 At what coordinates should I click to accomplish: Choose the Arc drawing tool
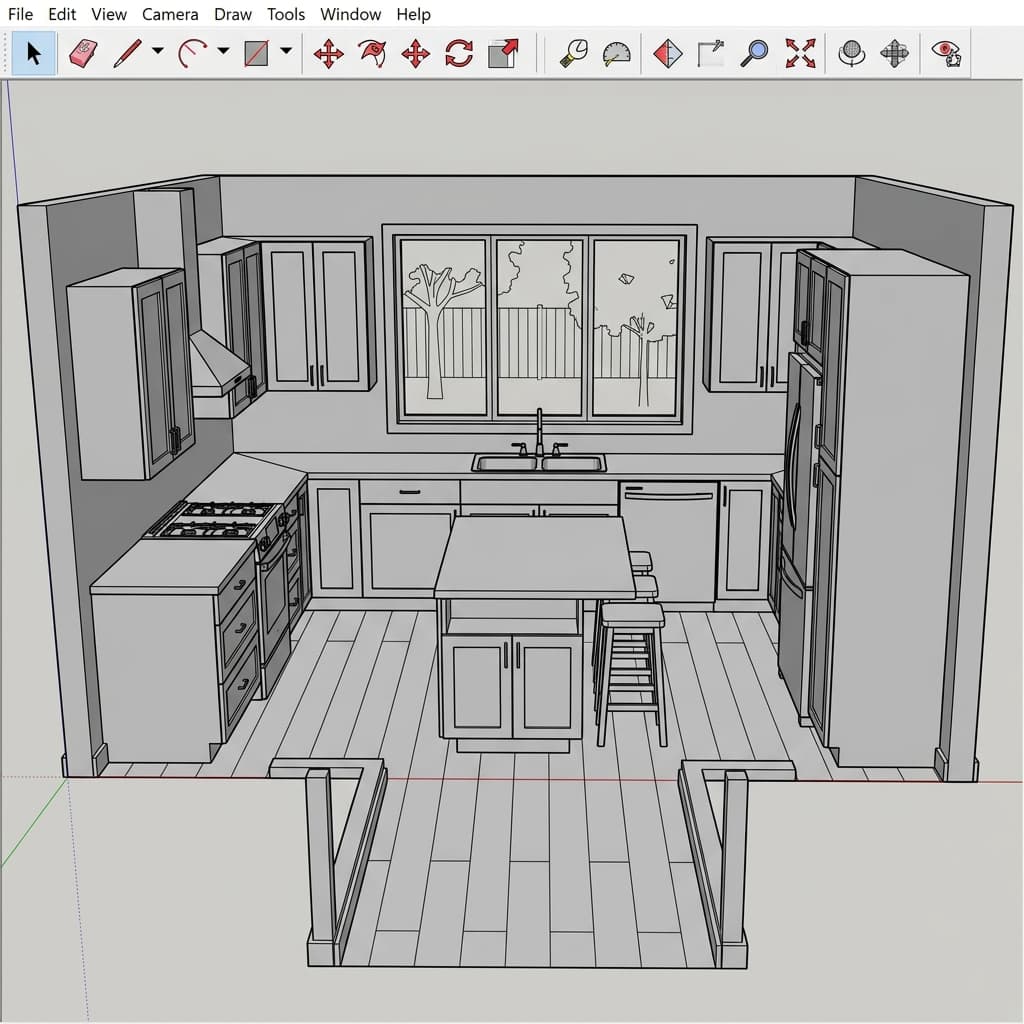(192, 53)
